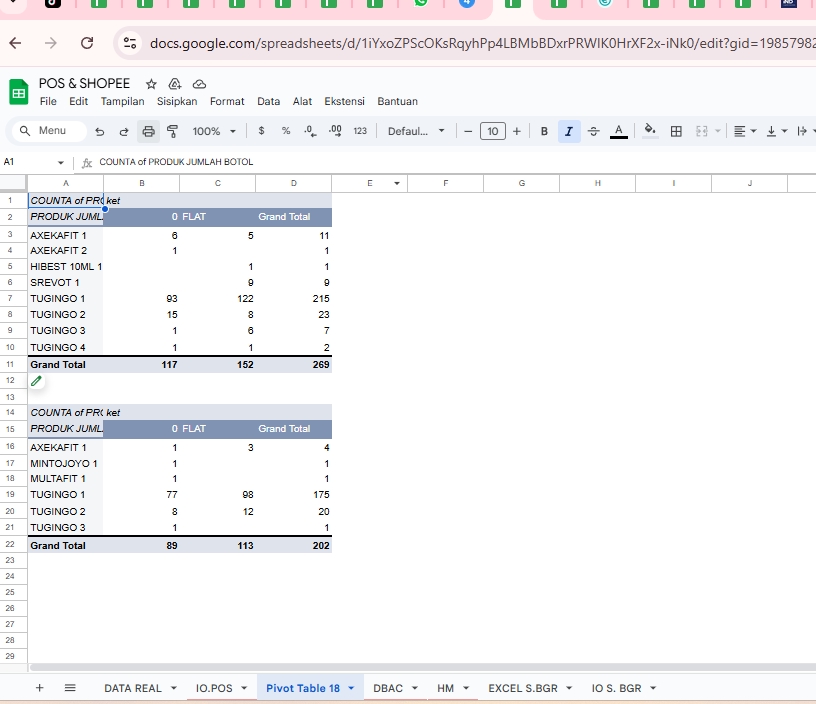816x704 pixels.
Task: Click the percent format icon
Action: coord(284,130)
